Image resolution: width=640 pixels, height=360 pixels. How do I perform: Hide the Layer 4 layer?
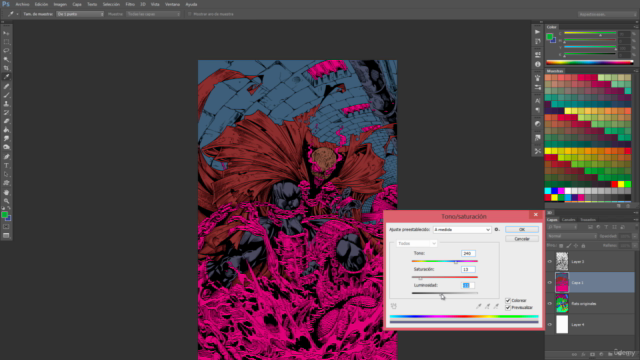pyautogui.click(x=549, y=325)
